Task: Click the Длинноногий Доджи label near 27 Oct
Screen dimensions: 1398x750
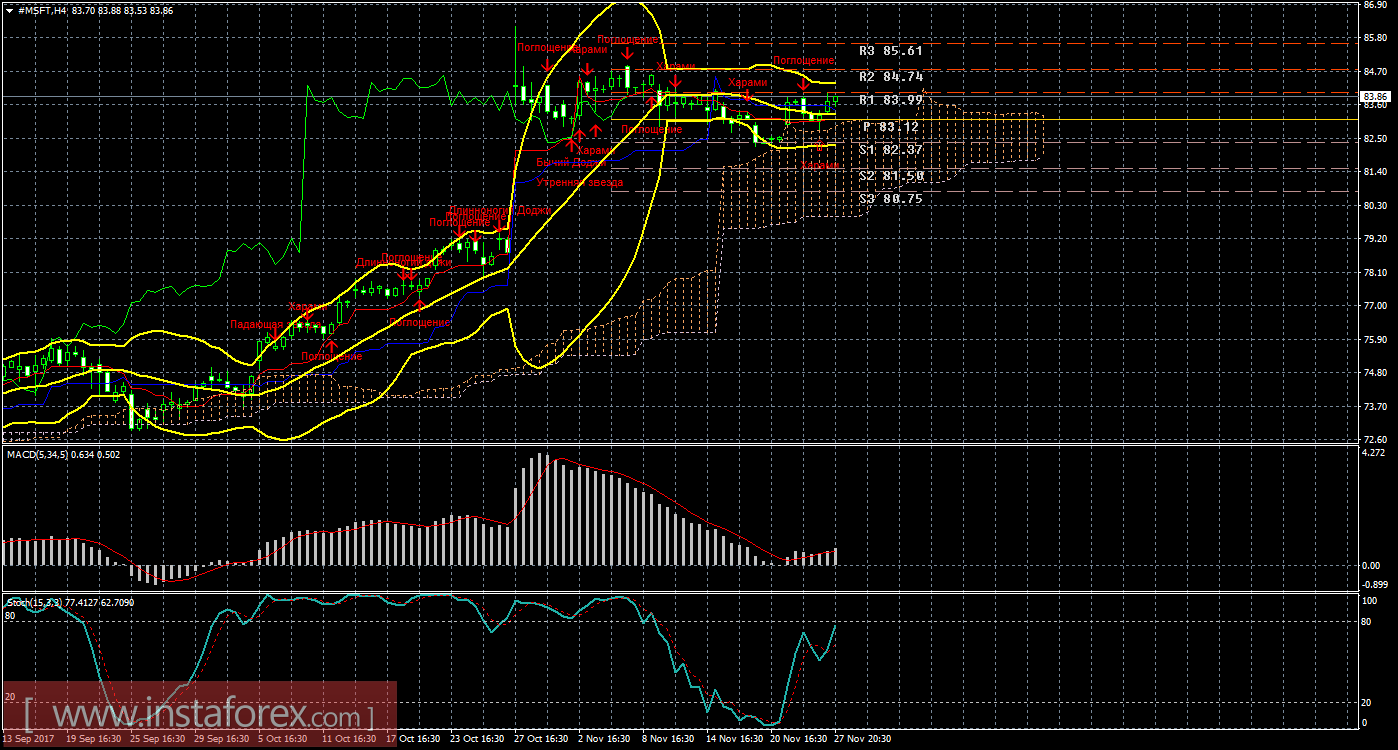Action: click(x=500, y=210)
